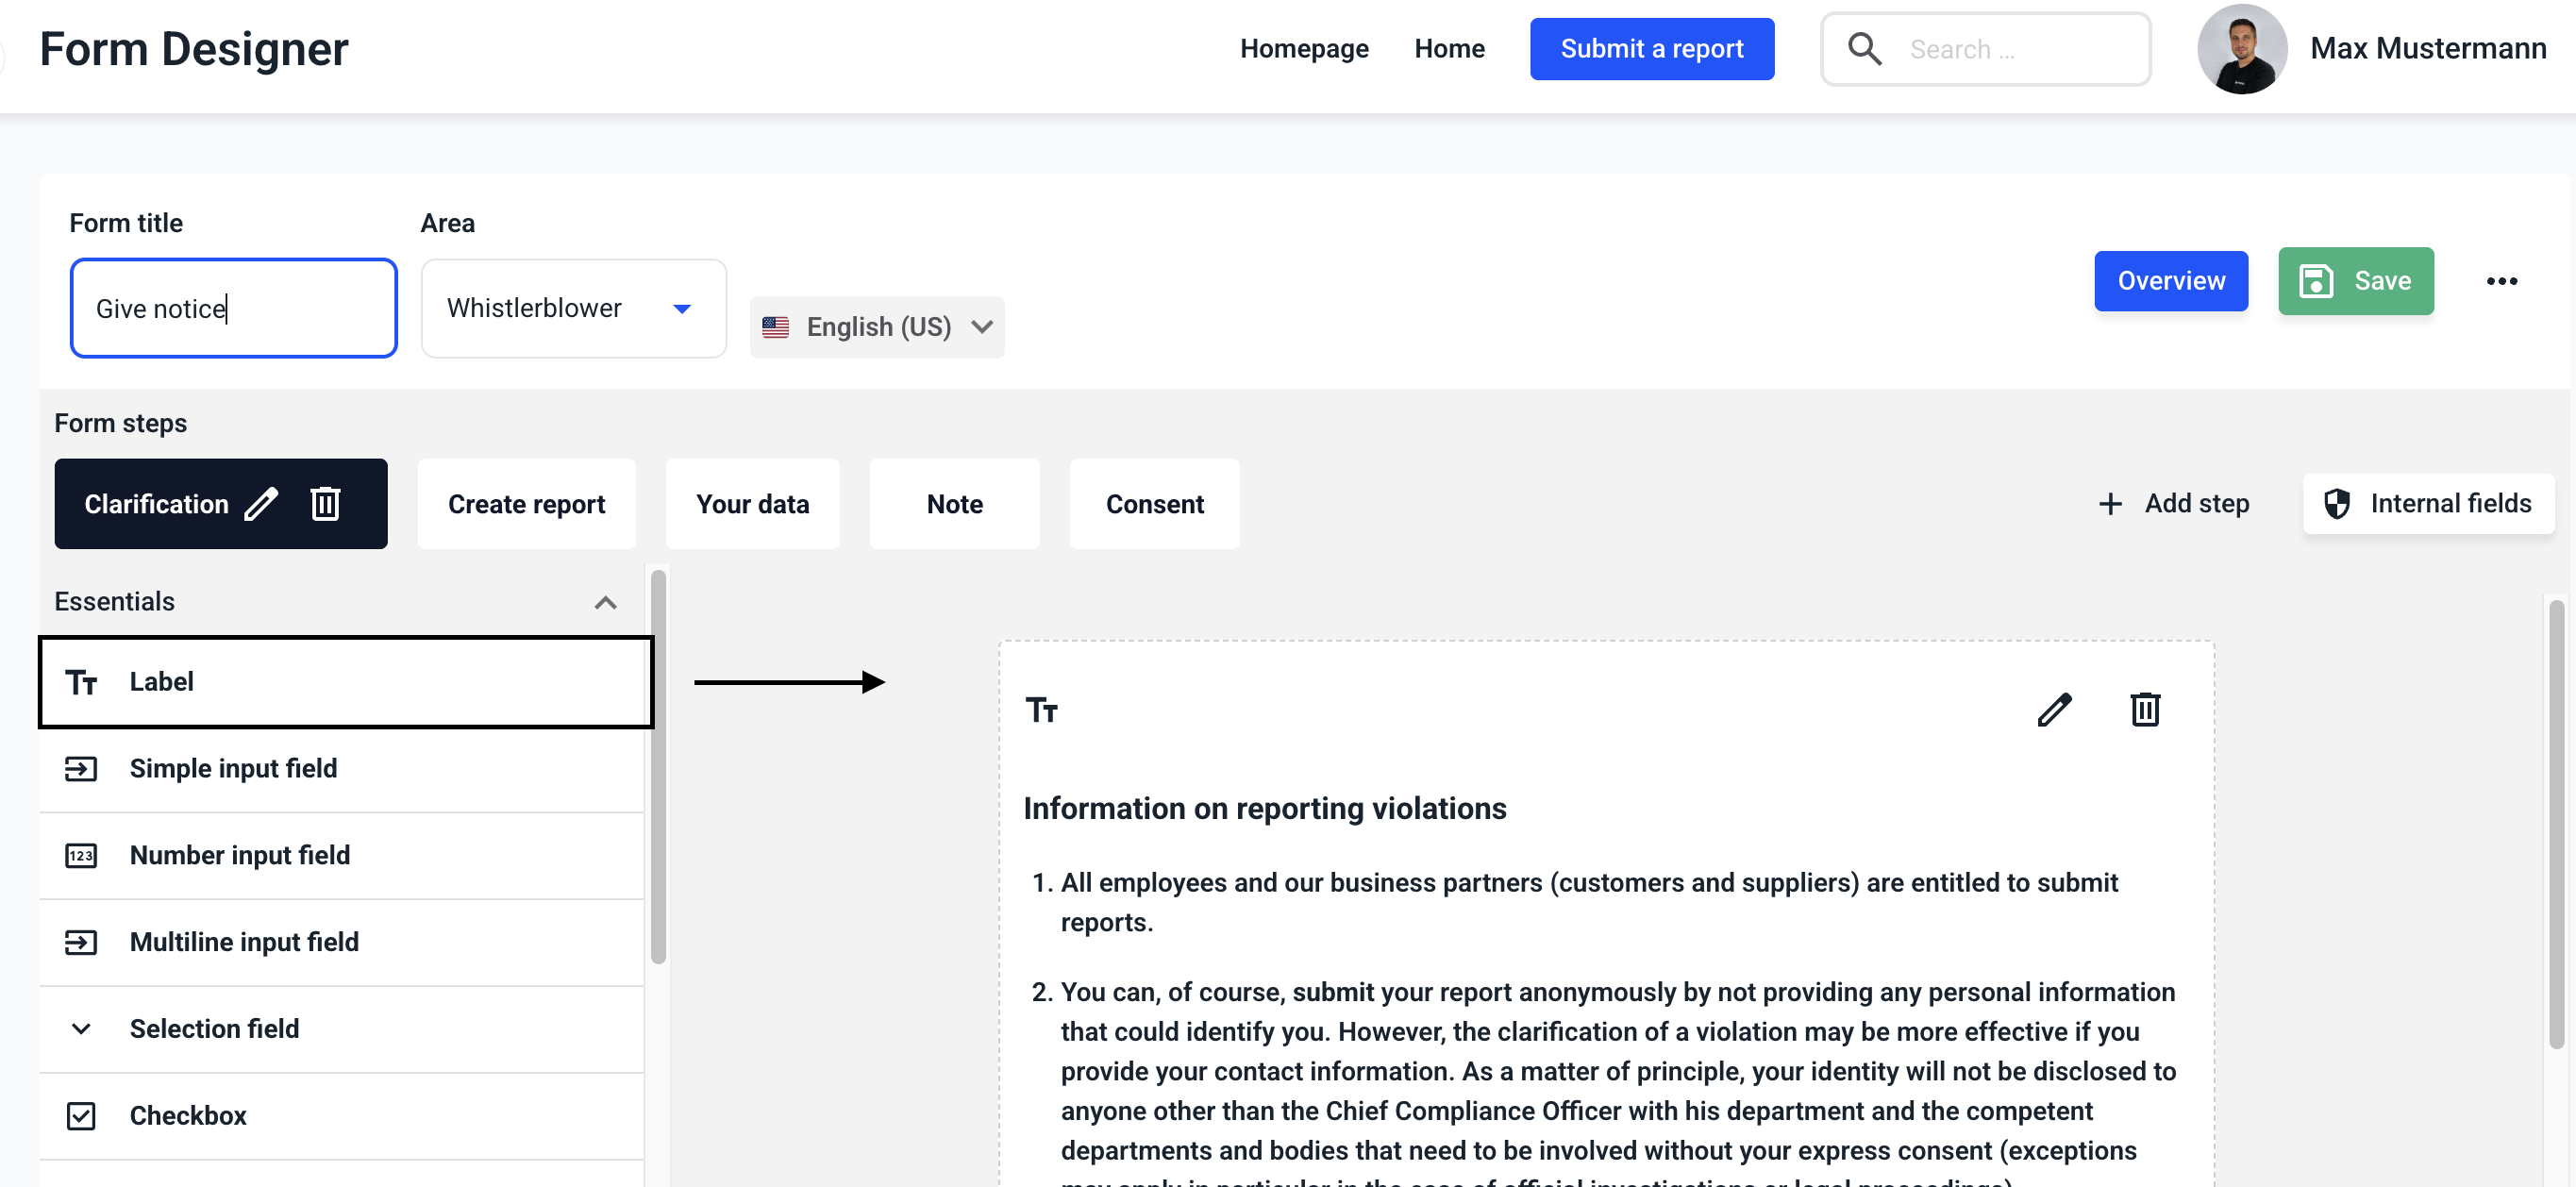Open the Whistlerblower area dropdown
Image resolution: width=2576 pixels, height=1187 pixels.
(573, 308)
